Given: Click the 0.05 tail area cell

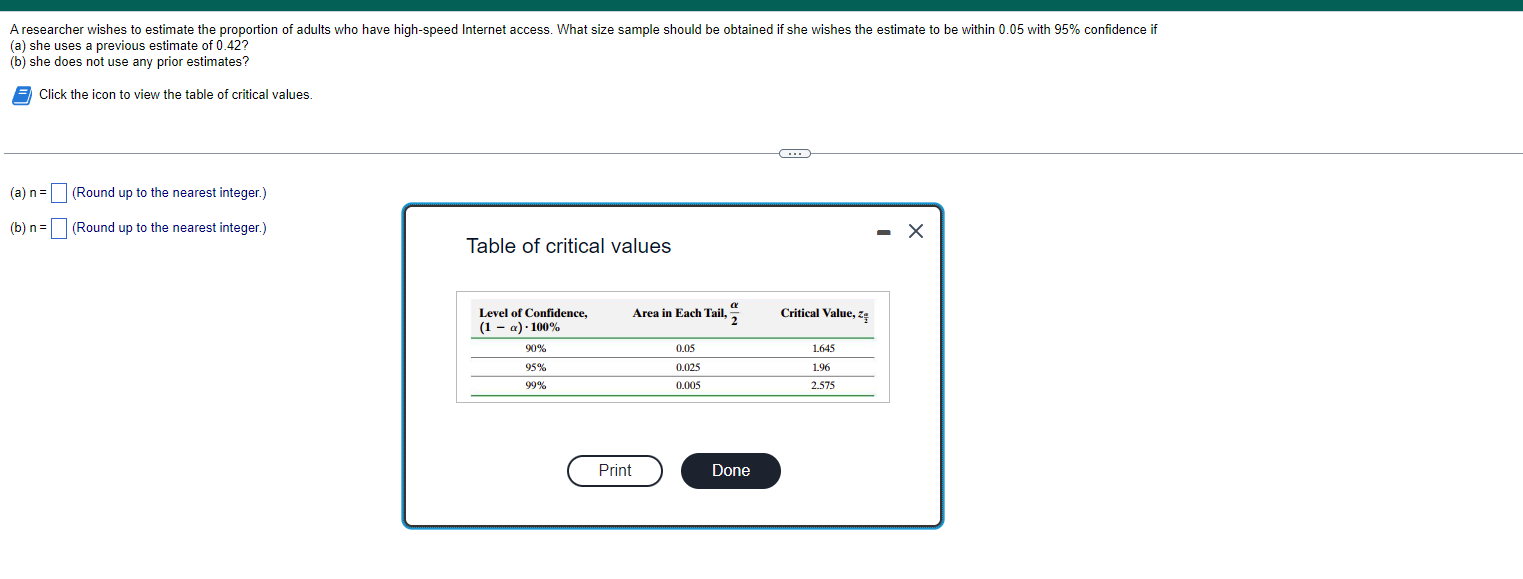Looking at the screenshot, I should point(685,348).
